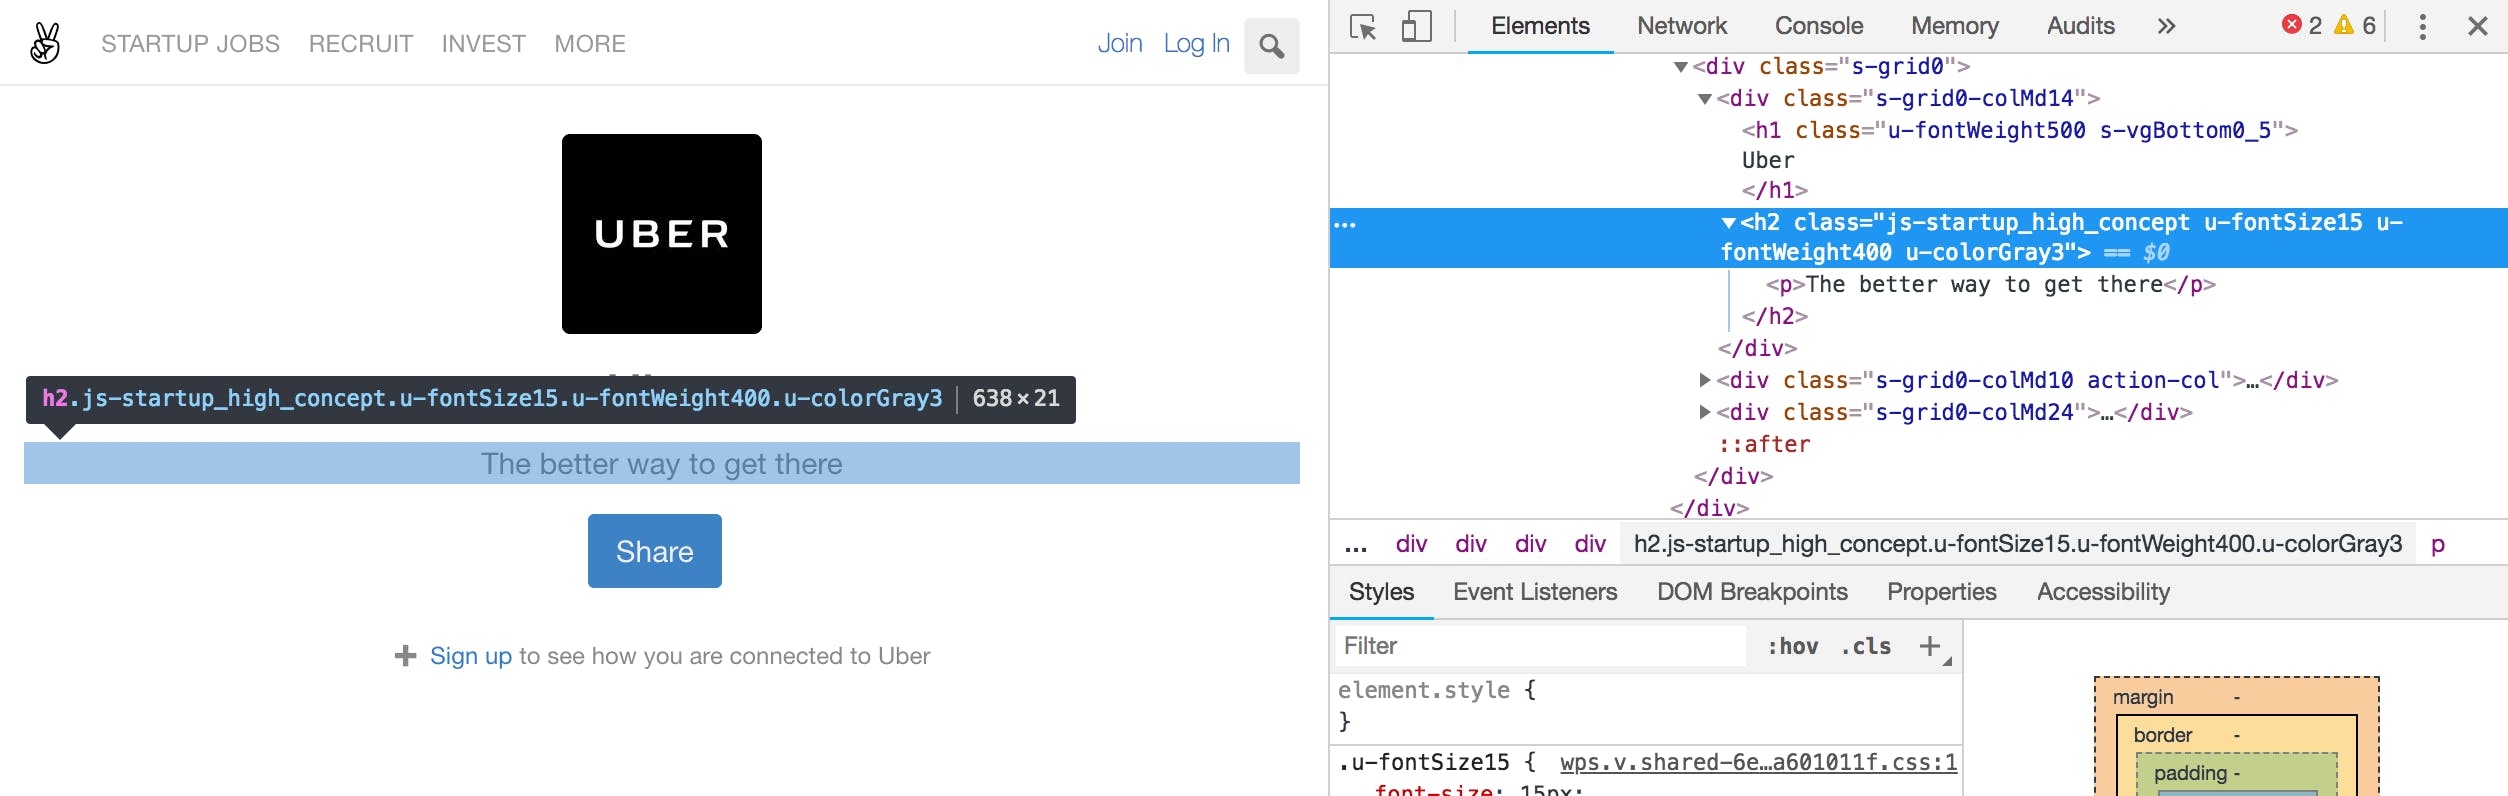Open the DevTools three-dot menu
This screenshot has width=2508, height=796.
pyautogui.click(x=2422, y=26)
